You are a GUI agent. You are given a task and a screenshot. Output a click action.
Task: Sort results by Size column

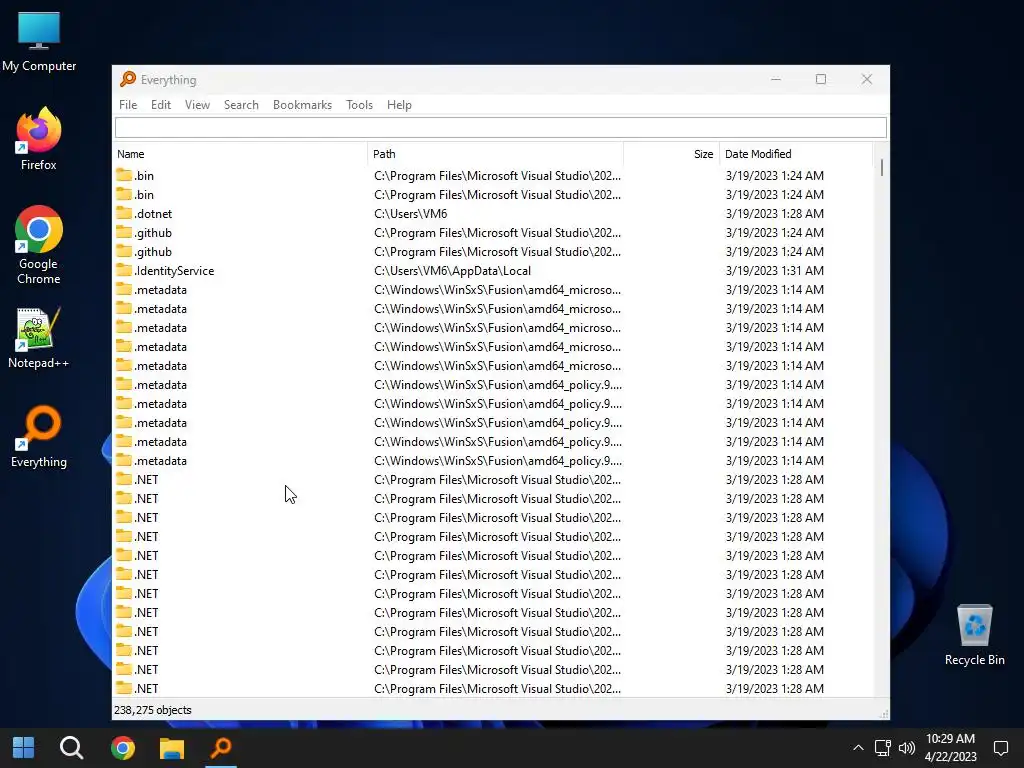[x=671, y=154]
